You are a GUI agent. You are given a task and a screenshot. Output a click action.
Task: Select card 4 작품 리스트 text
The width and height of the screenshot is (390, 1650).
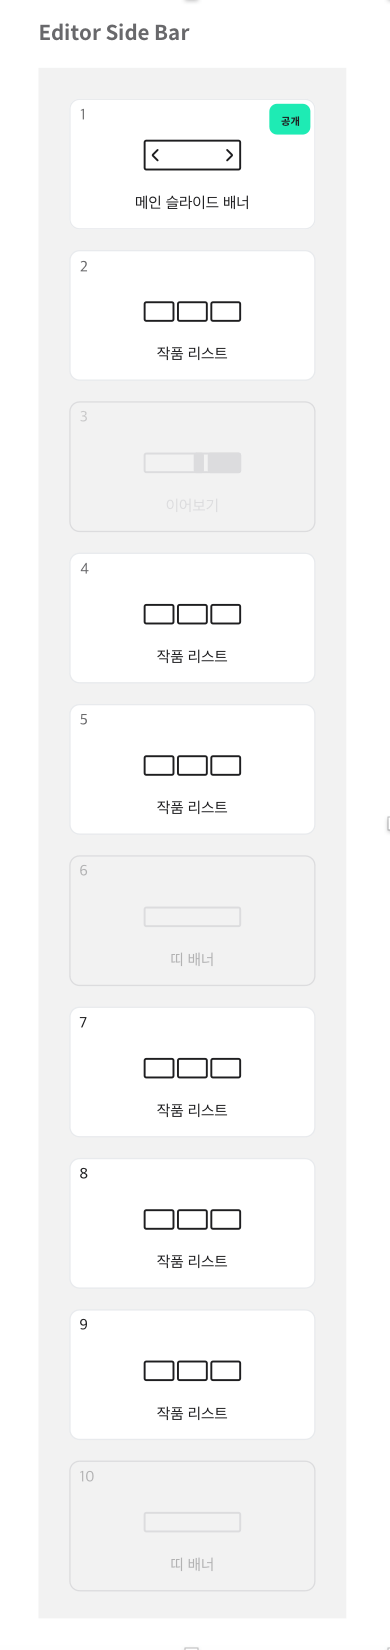[x=192, y=656]
